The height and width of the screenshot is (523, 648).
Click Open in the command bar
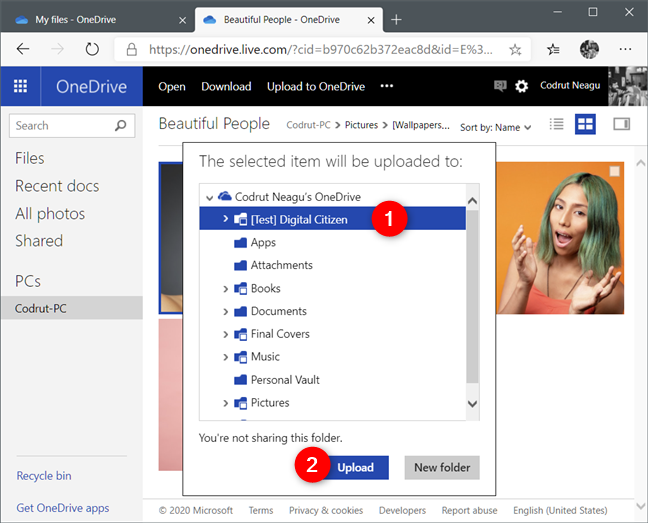(x=172, y=86)
